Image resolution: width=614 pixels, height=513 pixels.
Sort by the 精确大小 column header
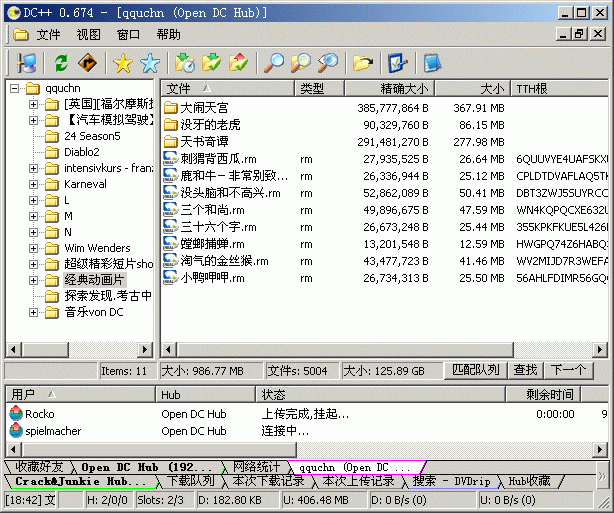click(389, 89)
